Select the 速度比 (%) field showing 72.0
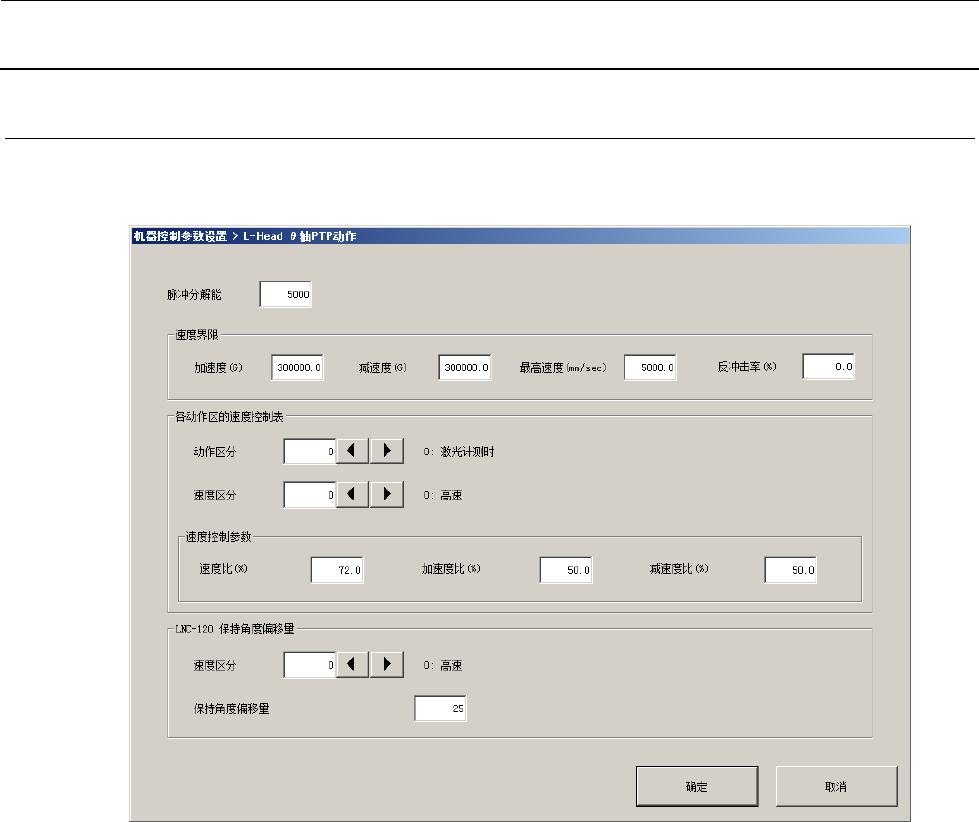Image resolution: width=979 pixels, height=822 pixels. point(337,570)
